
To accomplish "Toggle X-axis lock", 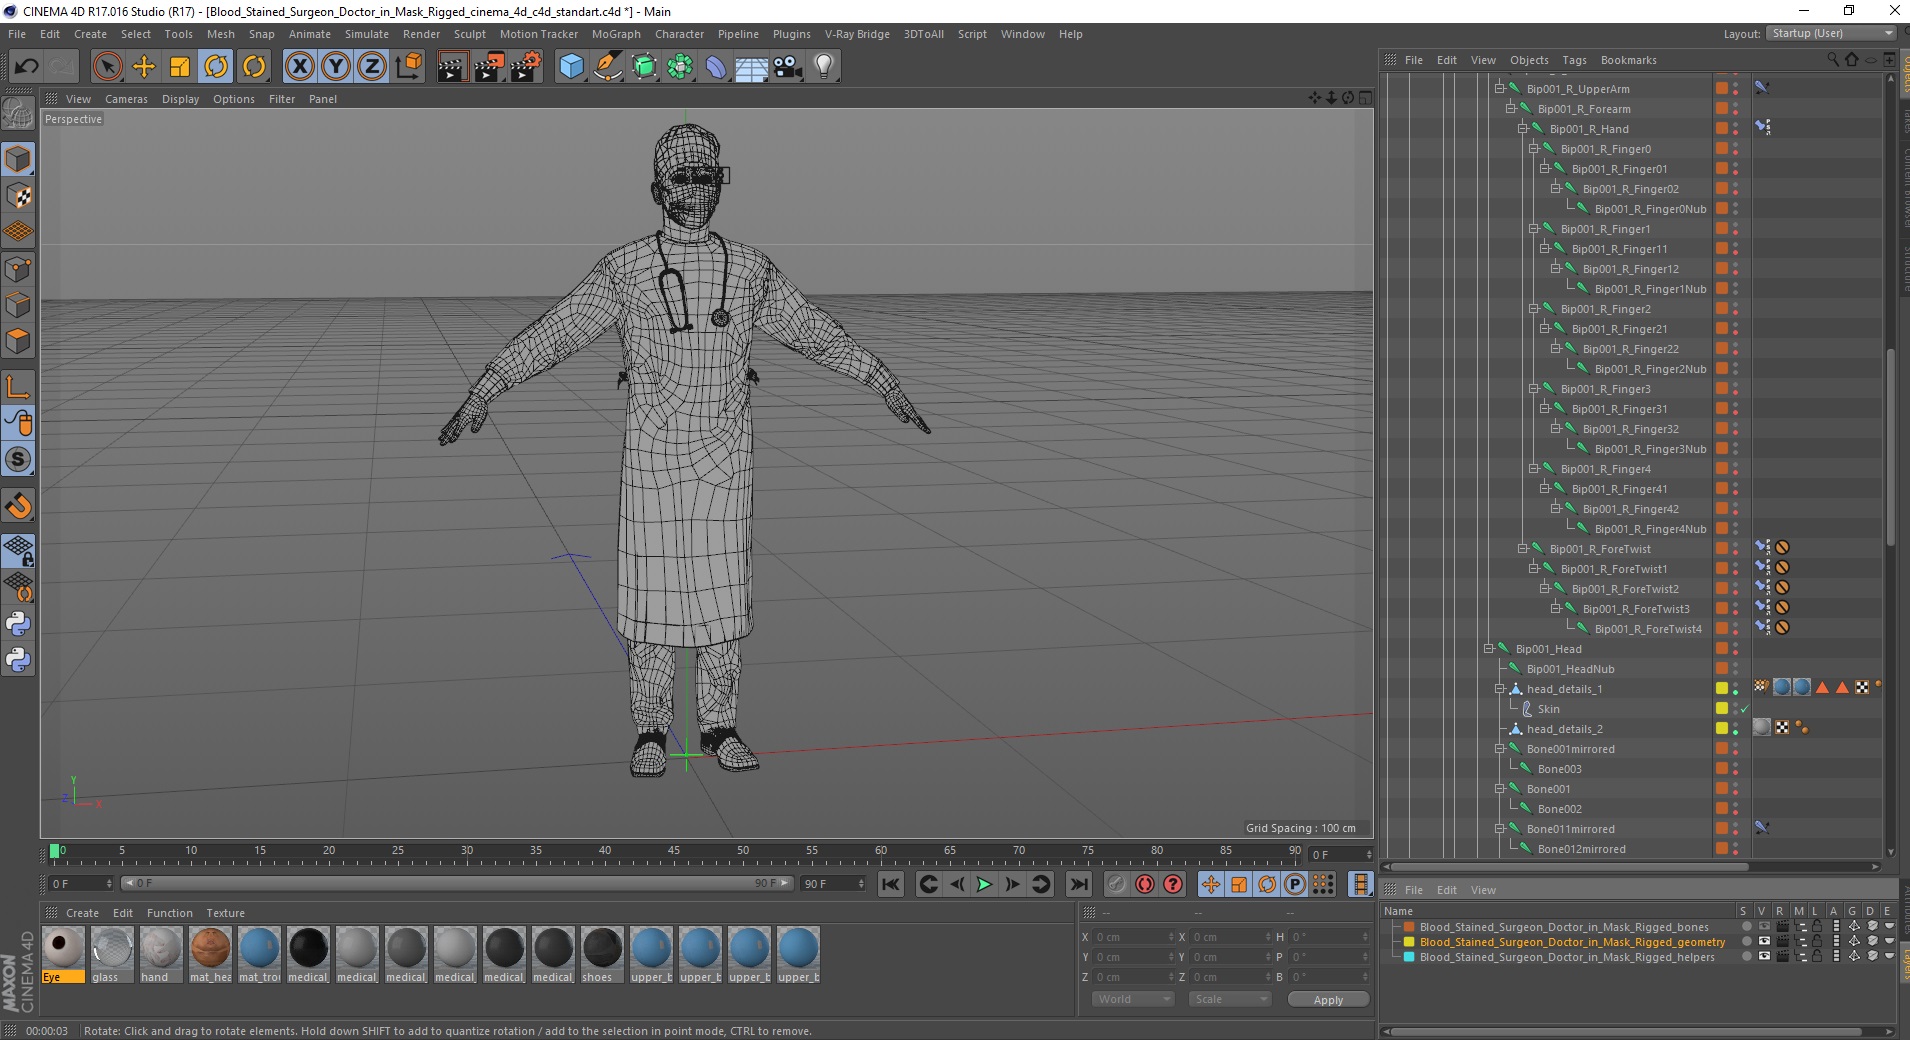I will (x=299, y=67).
